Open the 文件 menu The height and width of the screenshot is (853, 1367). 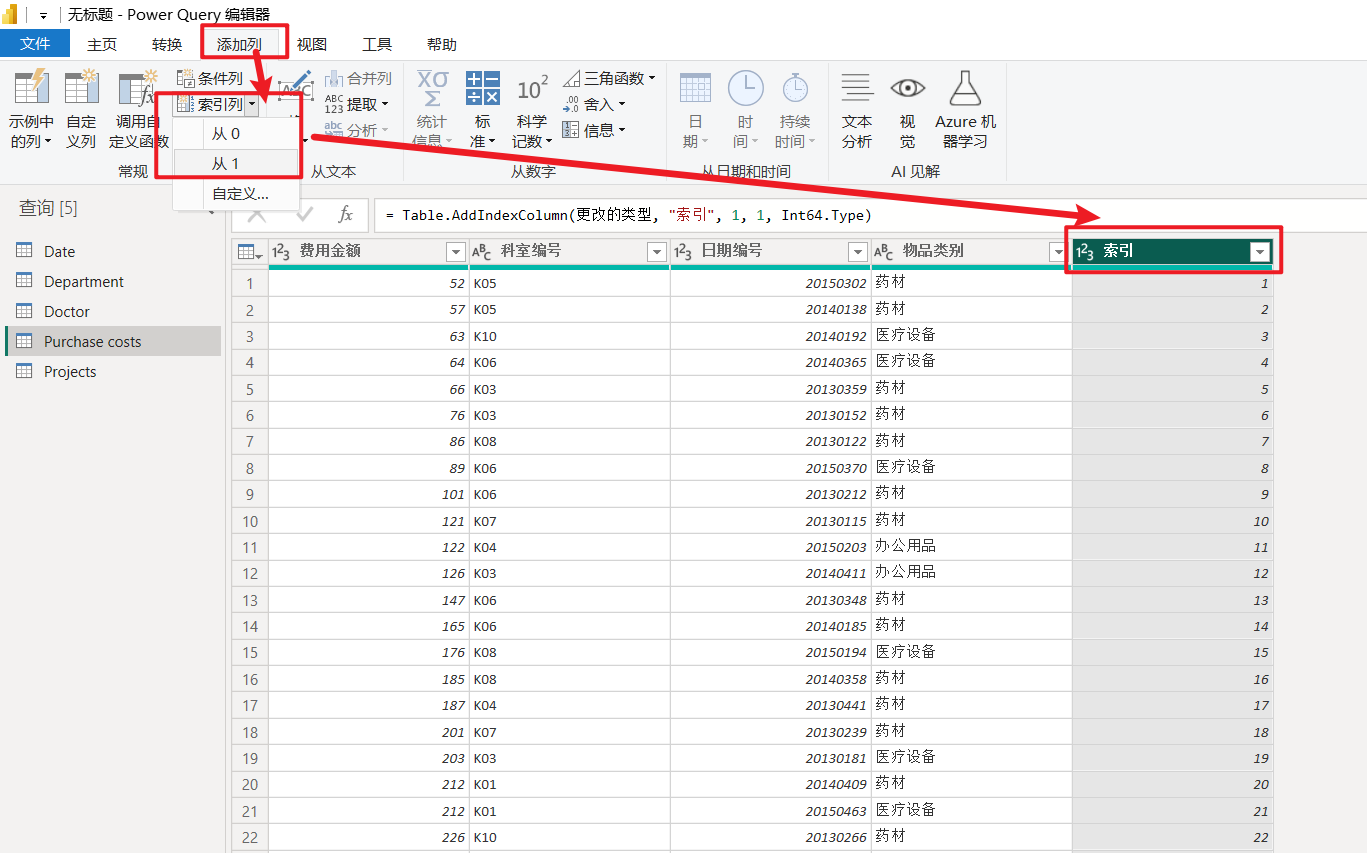pos(35,44)
